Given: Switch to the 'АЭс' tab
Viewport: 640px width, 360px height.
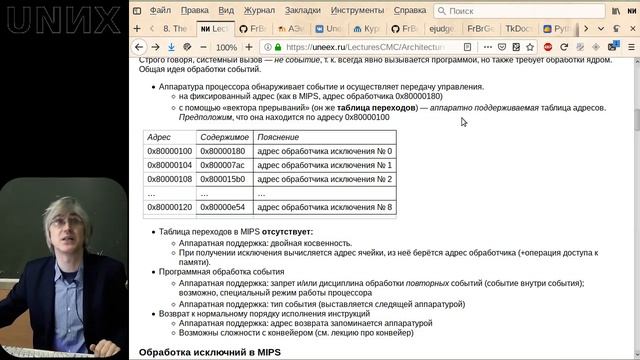Looking at the screenshot, I should coord(291,29).
